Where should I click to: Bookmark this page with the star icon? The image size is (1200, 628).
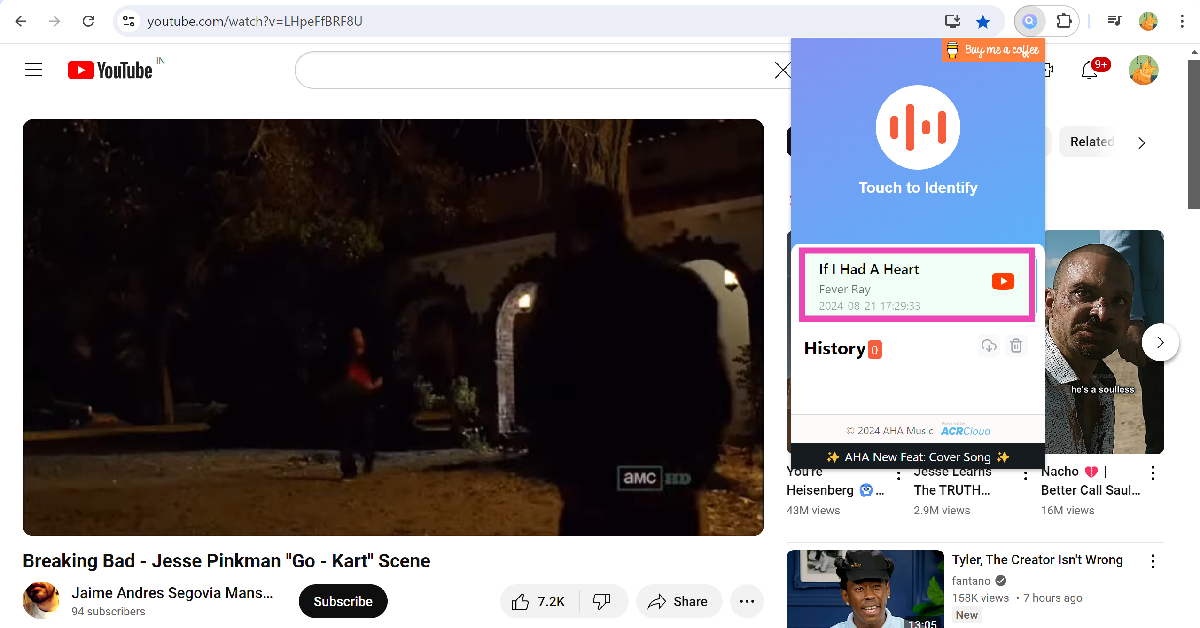pos(983,21)
